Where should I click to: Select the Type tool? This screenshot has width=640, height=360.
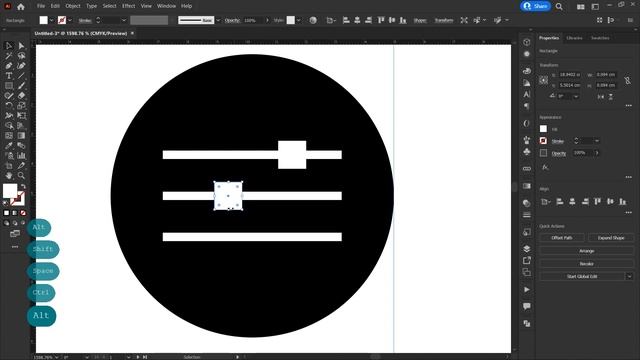[x=9, y=76]
